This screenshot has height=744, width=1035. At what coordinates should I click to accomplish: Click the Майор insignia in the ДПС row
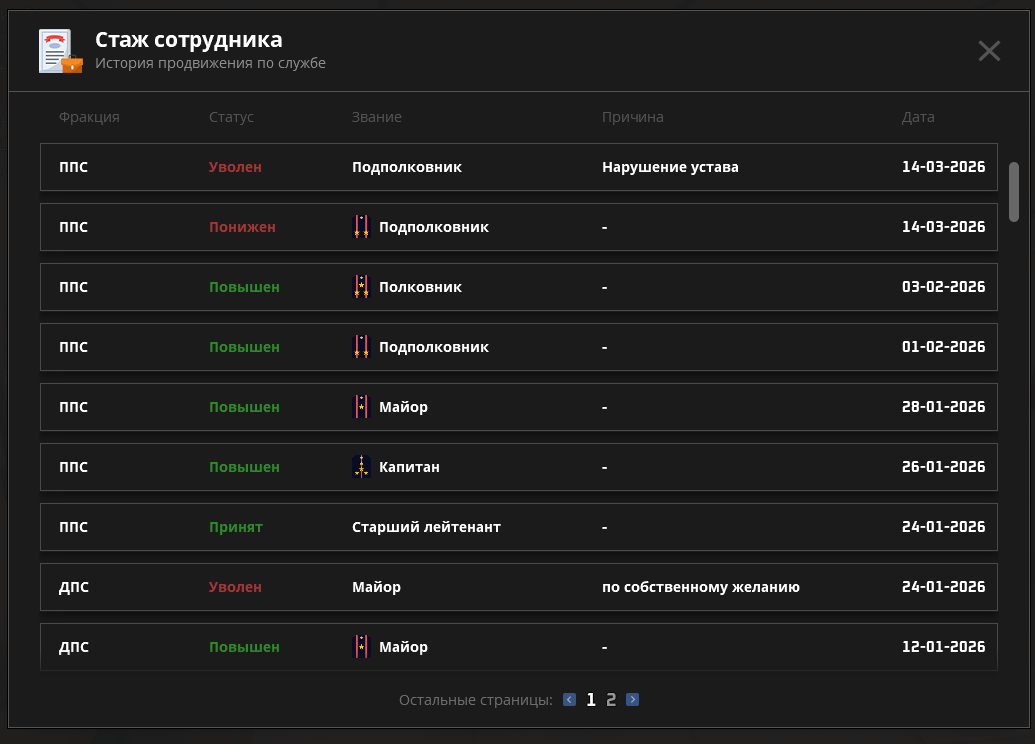coord(363,647)
